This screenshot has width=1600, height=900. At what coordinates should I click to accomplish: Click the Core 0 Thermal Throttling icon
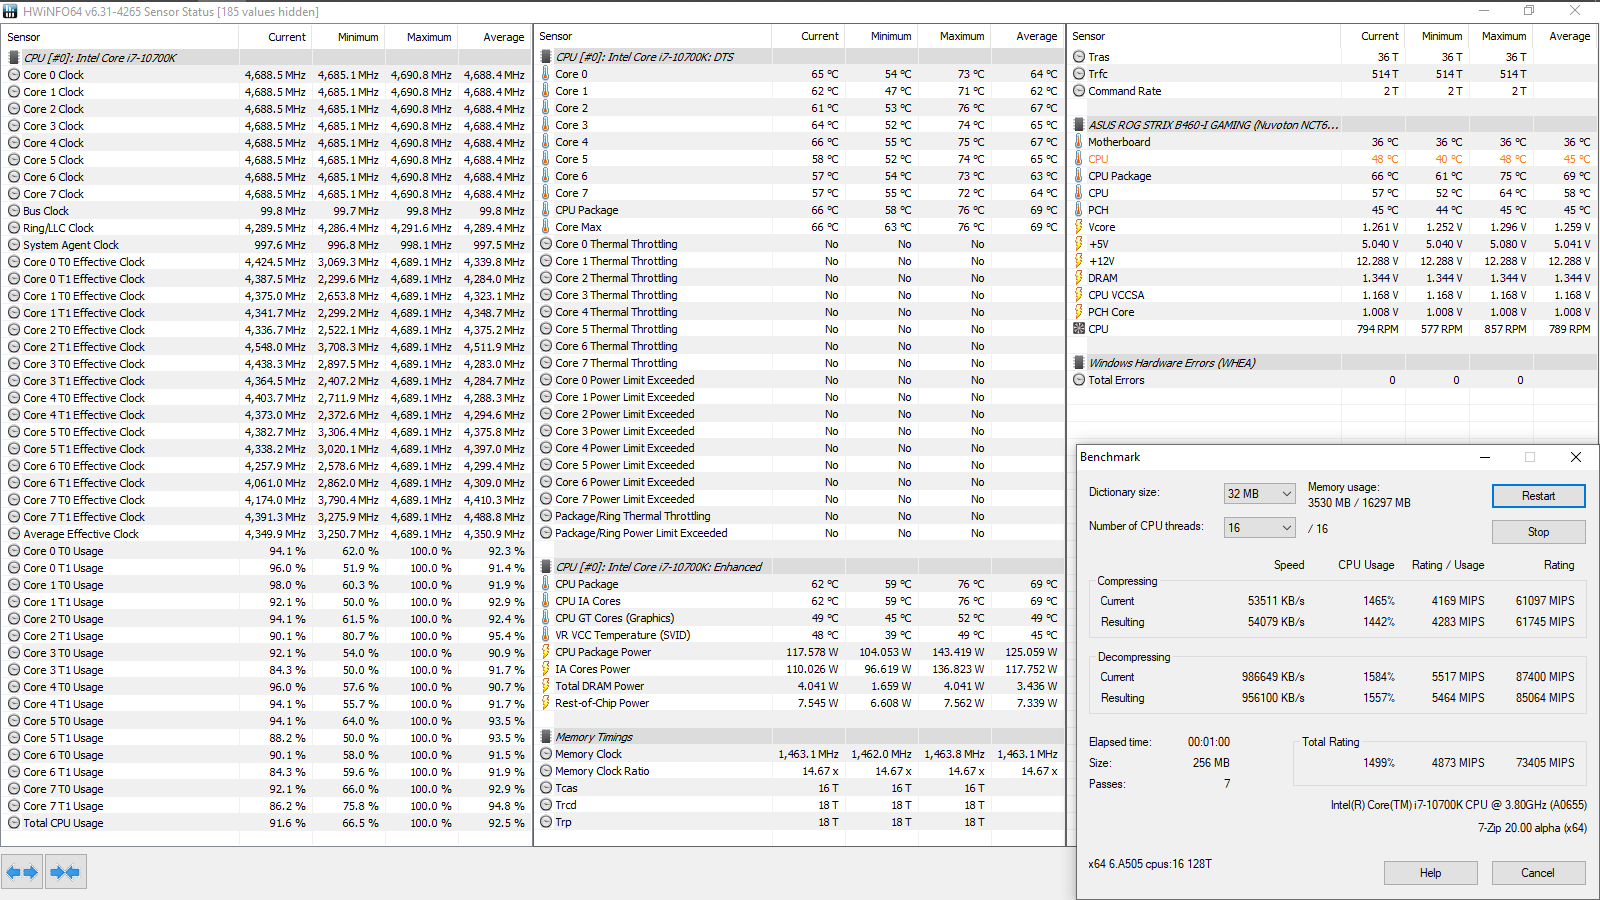pyautogui.click(x=546, y=244)
